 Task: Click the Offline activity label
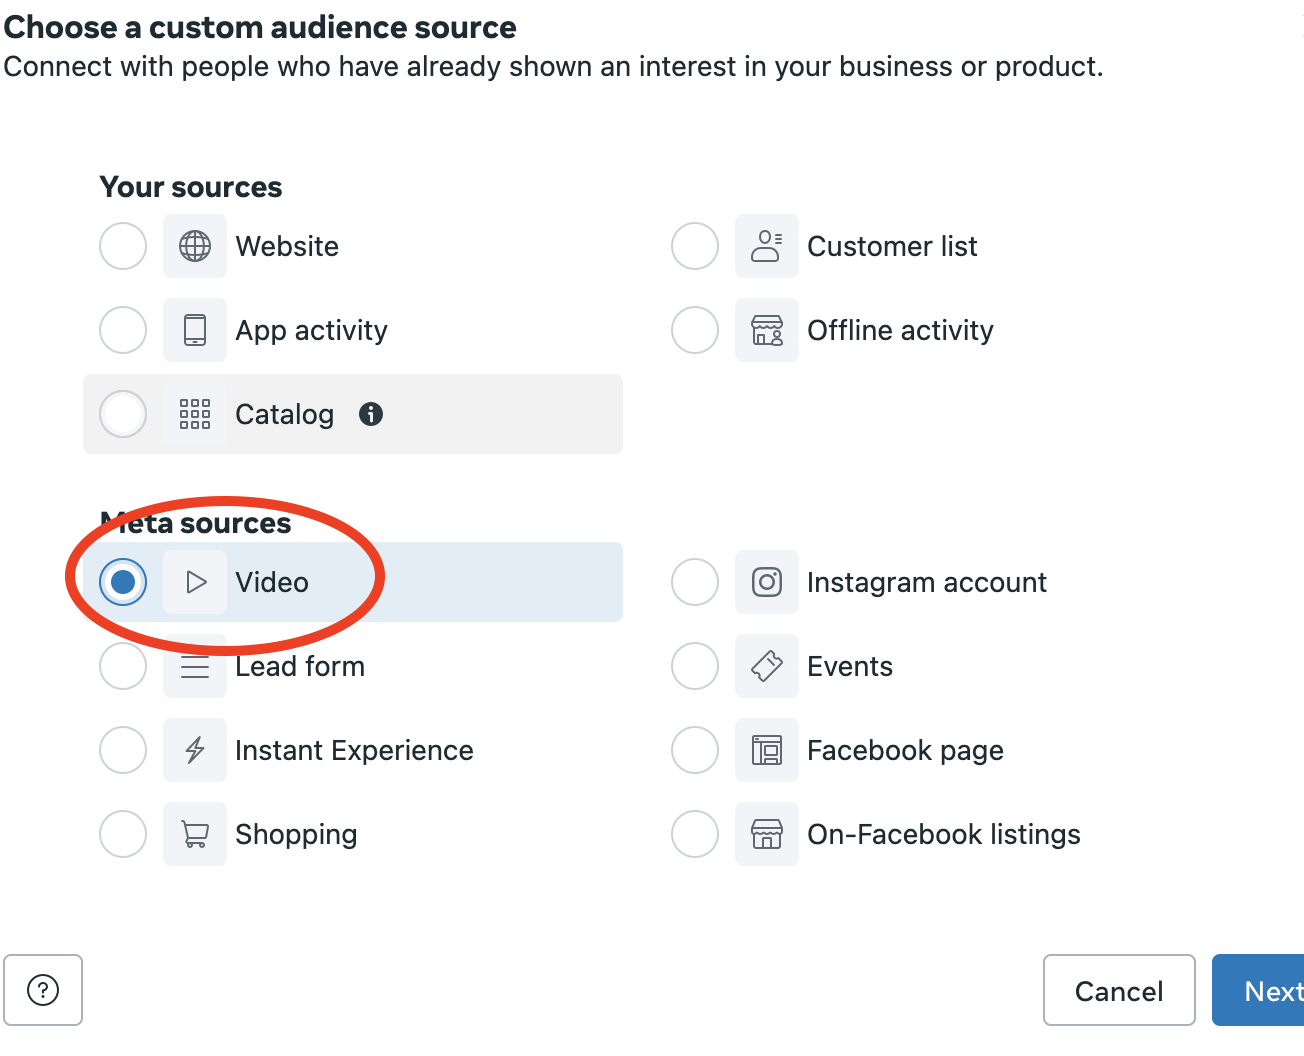click(x=900, y=330)
